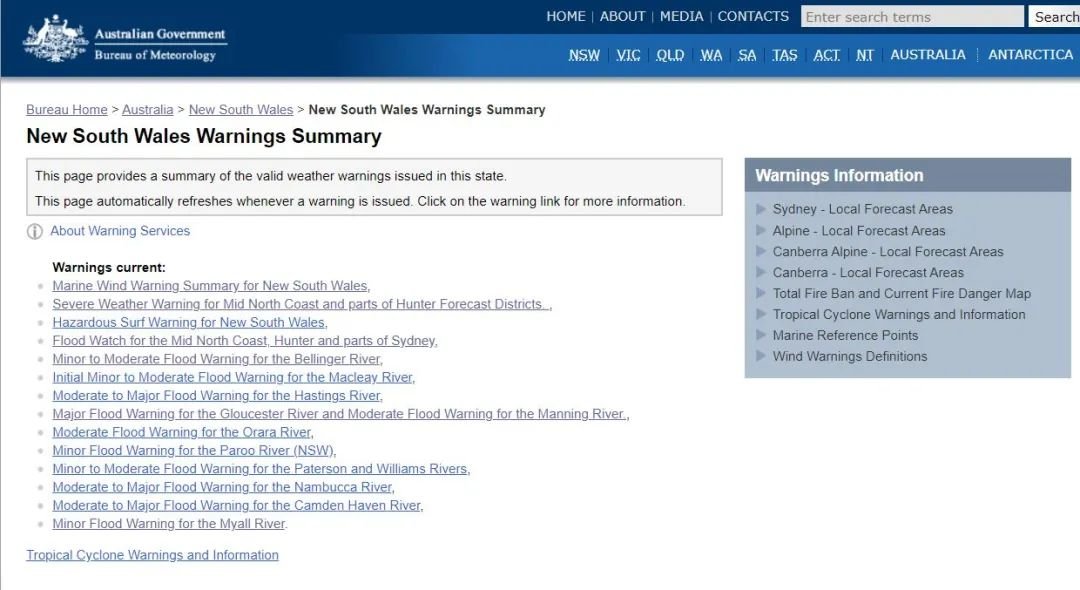Open Canberra Alpine - Local Forecast Areas
The height and width of the screenshot is (590, 1080).
coord(888,252)
